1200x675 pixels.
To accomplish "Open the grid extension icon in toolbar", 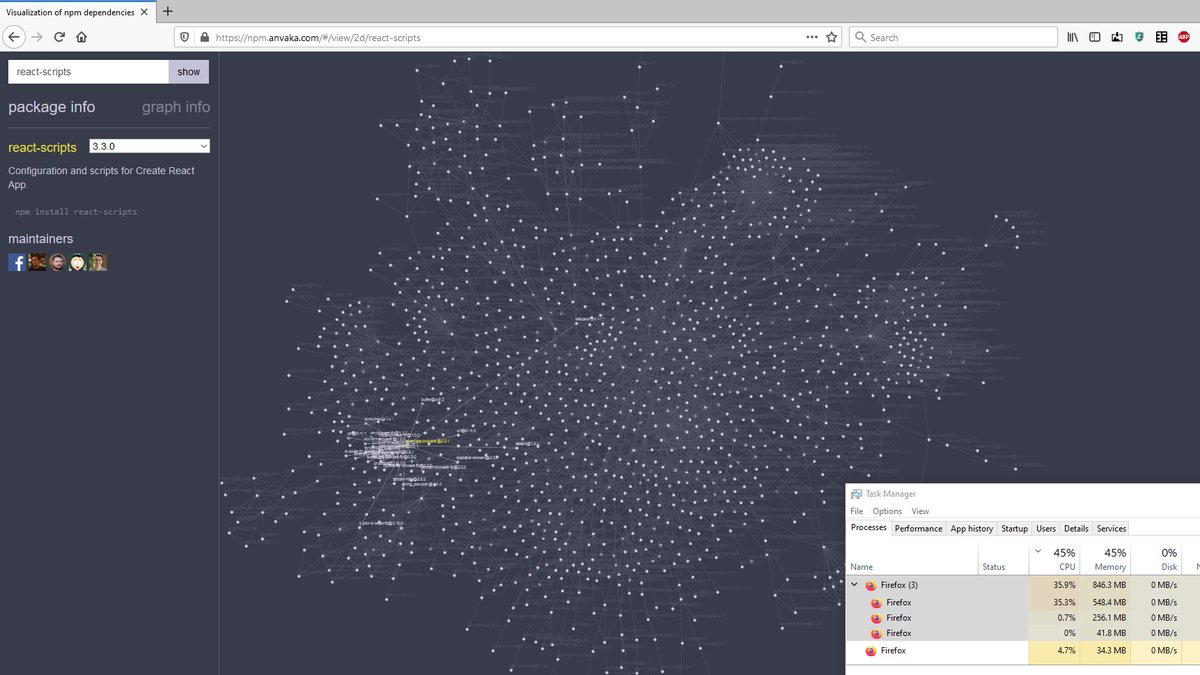I will click(1161, 37).
